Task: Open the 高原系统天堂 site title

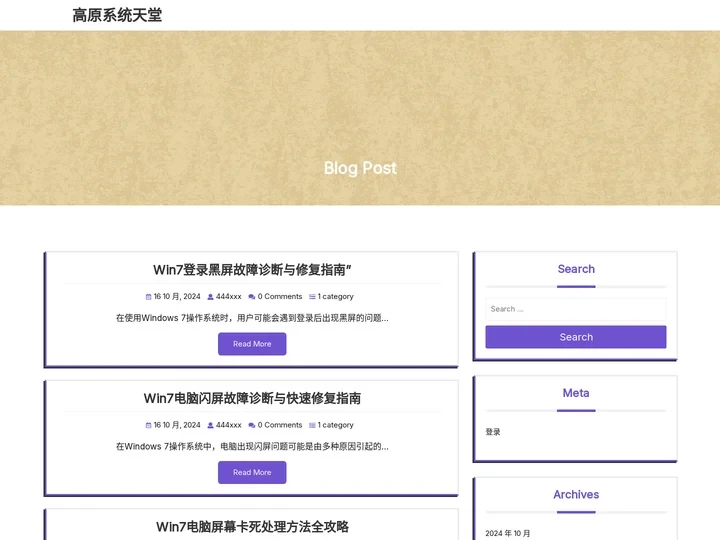Action: pyautogui.click(x=117, y=15)
